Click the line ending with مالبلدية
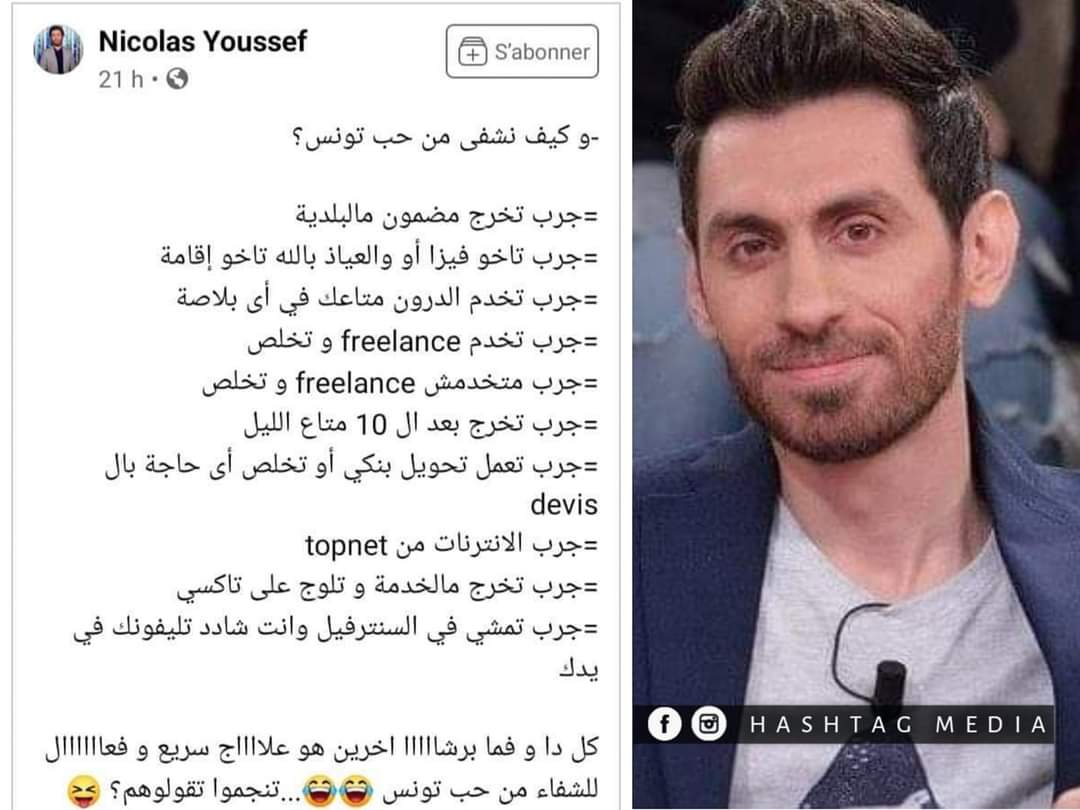Screen dimensions: 1080x810 tap(447, 216)
